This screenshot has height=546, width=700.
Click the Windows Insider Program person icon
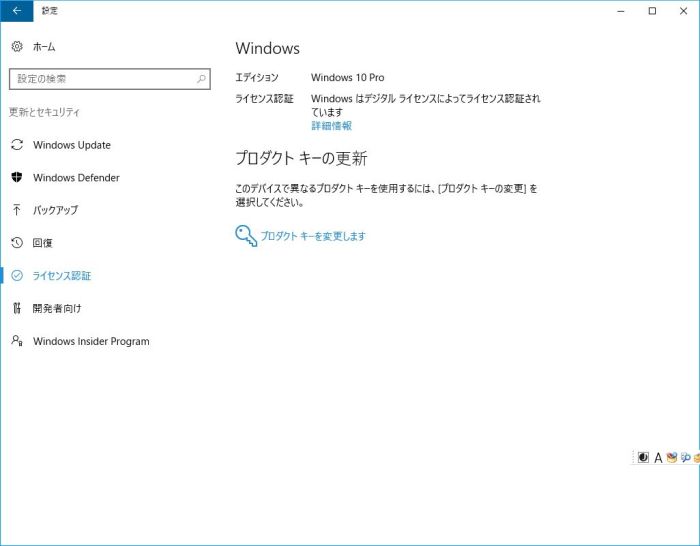(17, 341)
